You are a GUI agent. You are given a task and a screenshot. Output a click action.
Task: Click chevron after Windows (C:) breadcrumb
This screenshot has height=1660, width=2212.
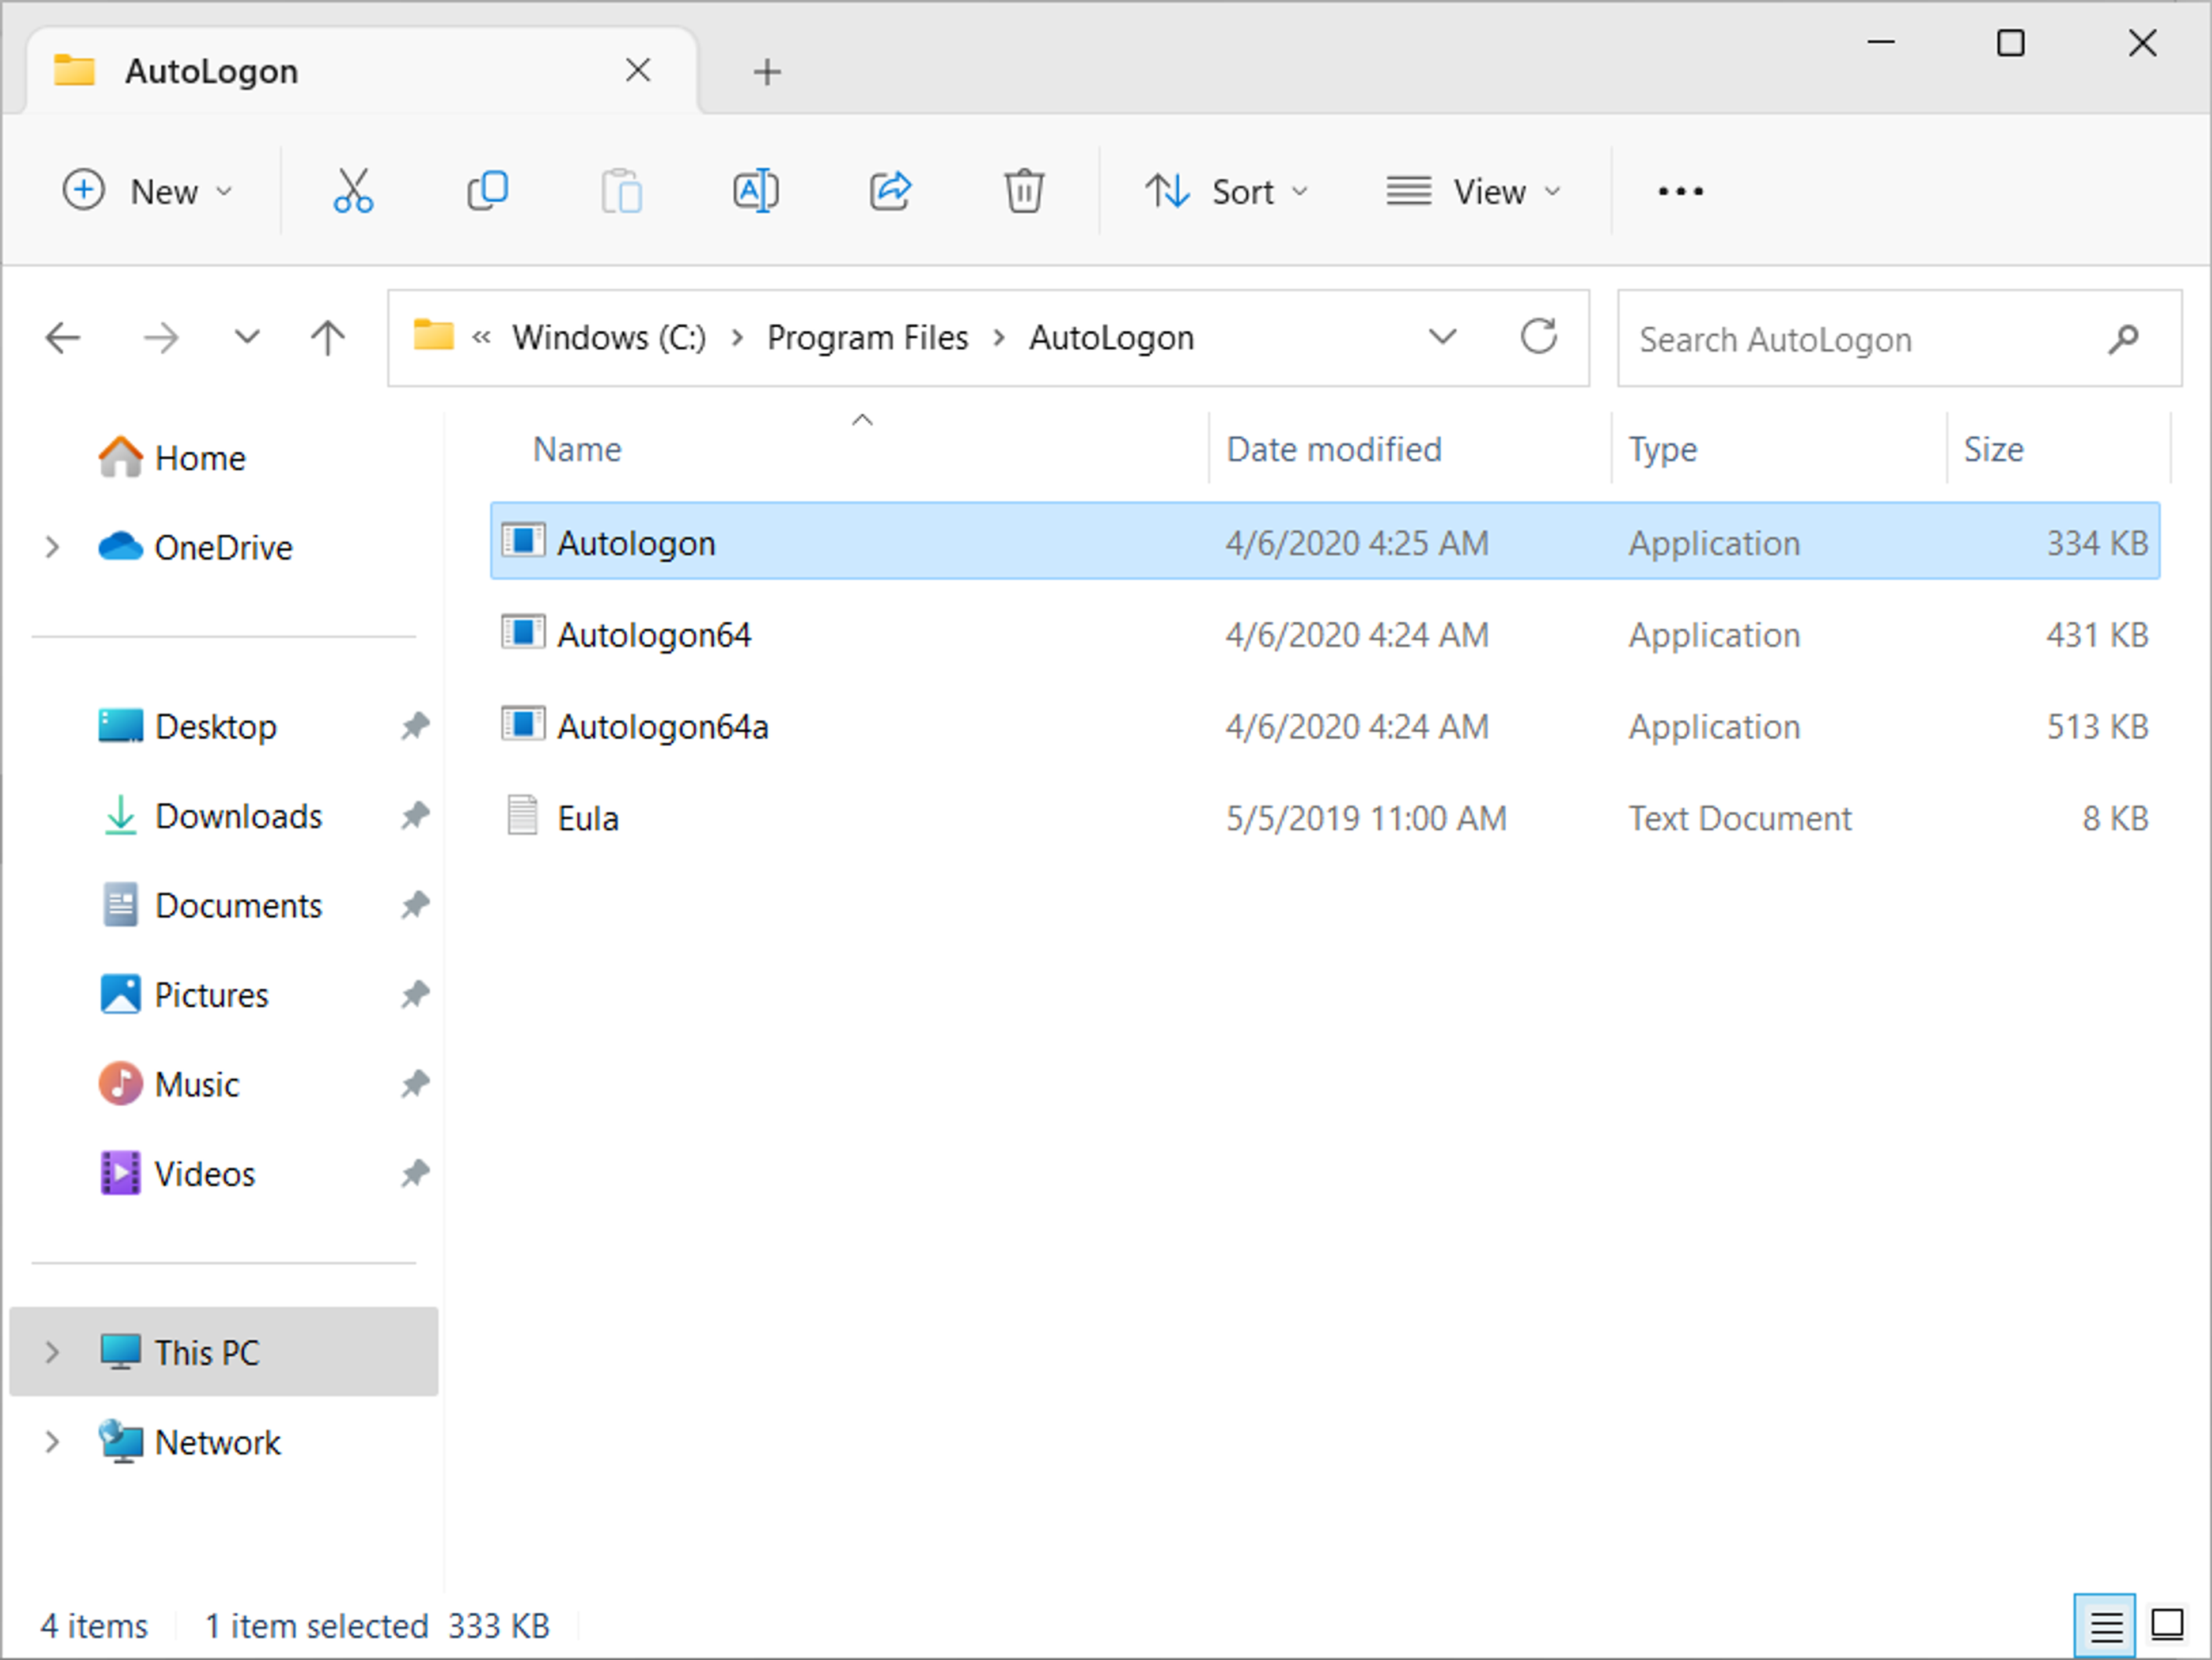(x=737, y=338)
